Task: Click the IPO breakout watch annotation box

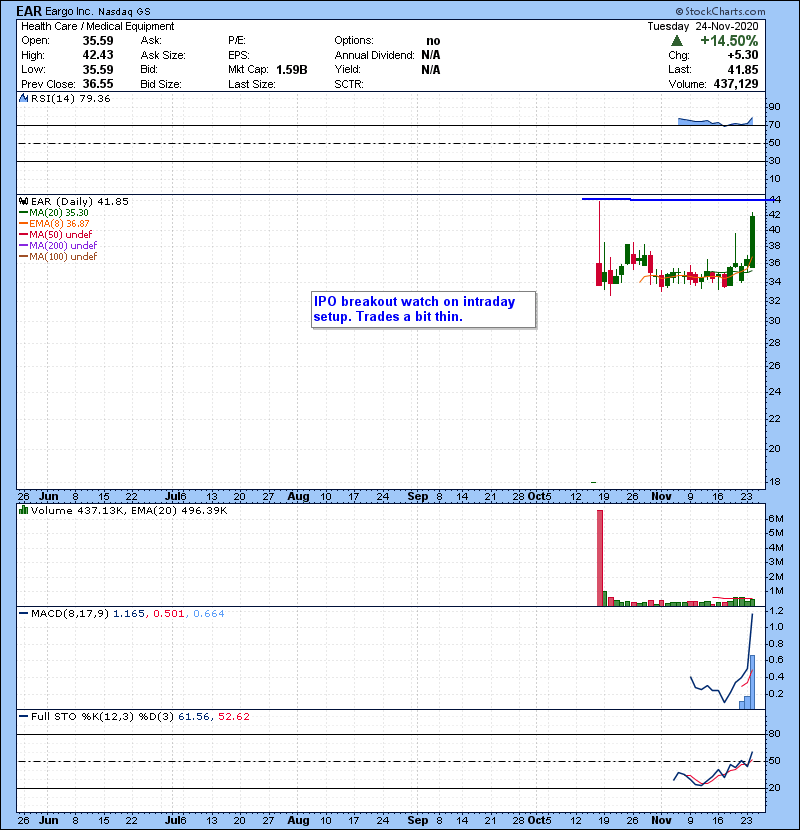Action: pyautogui.click(x=424, y=310)
